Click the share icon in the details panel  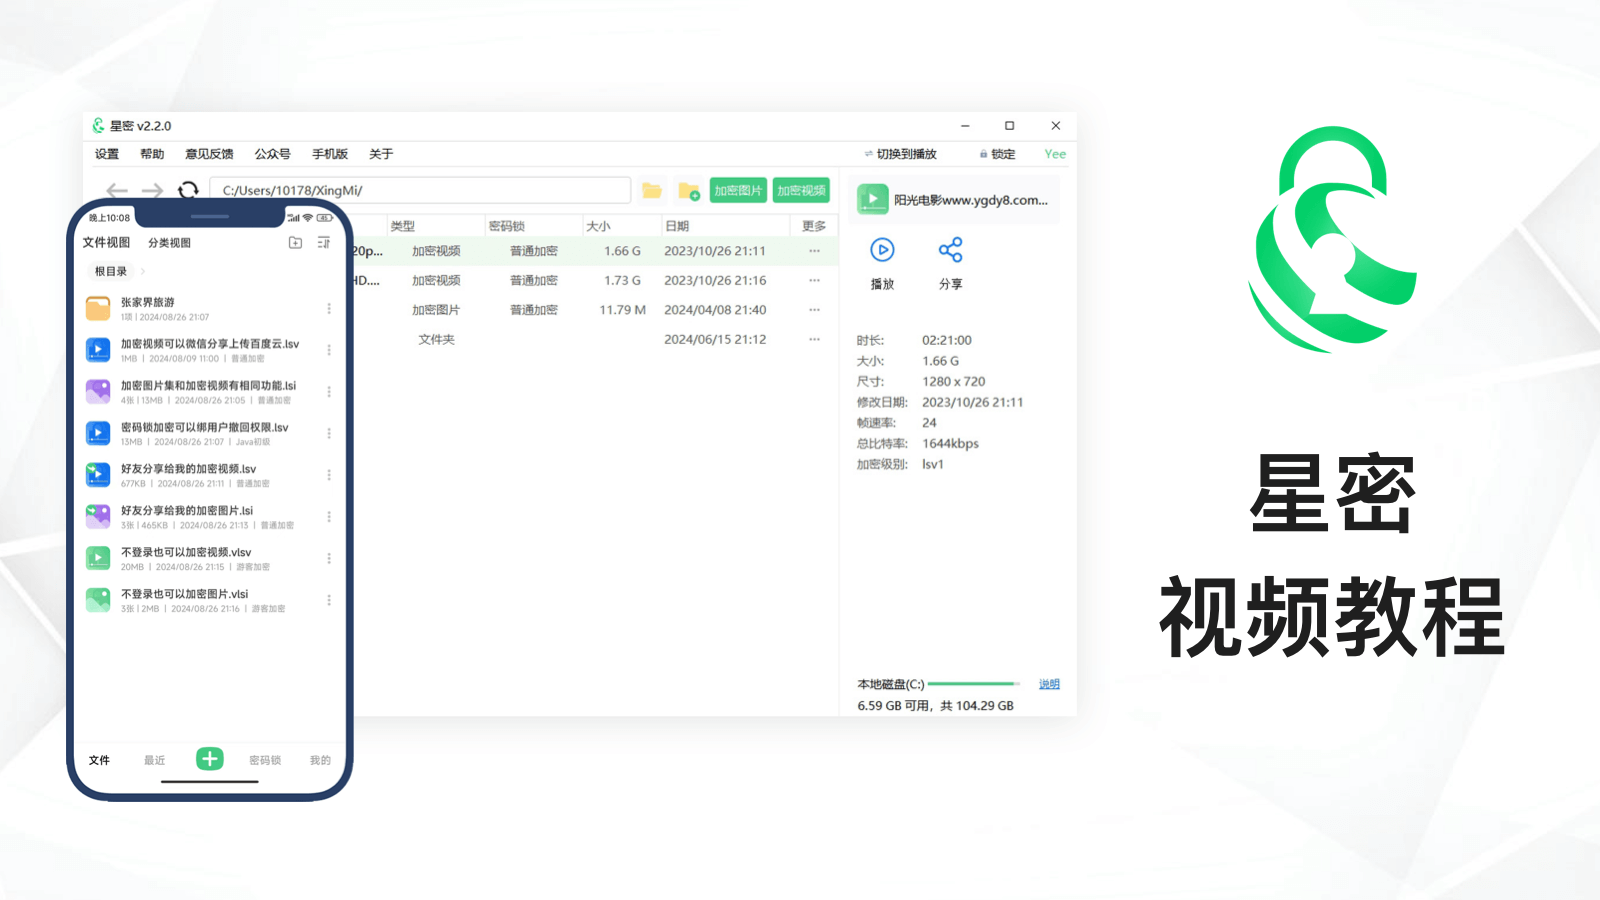950,250
